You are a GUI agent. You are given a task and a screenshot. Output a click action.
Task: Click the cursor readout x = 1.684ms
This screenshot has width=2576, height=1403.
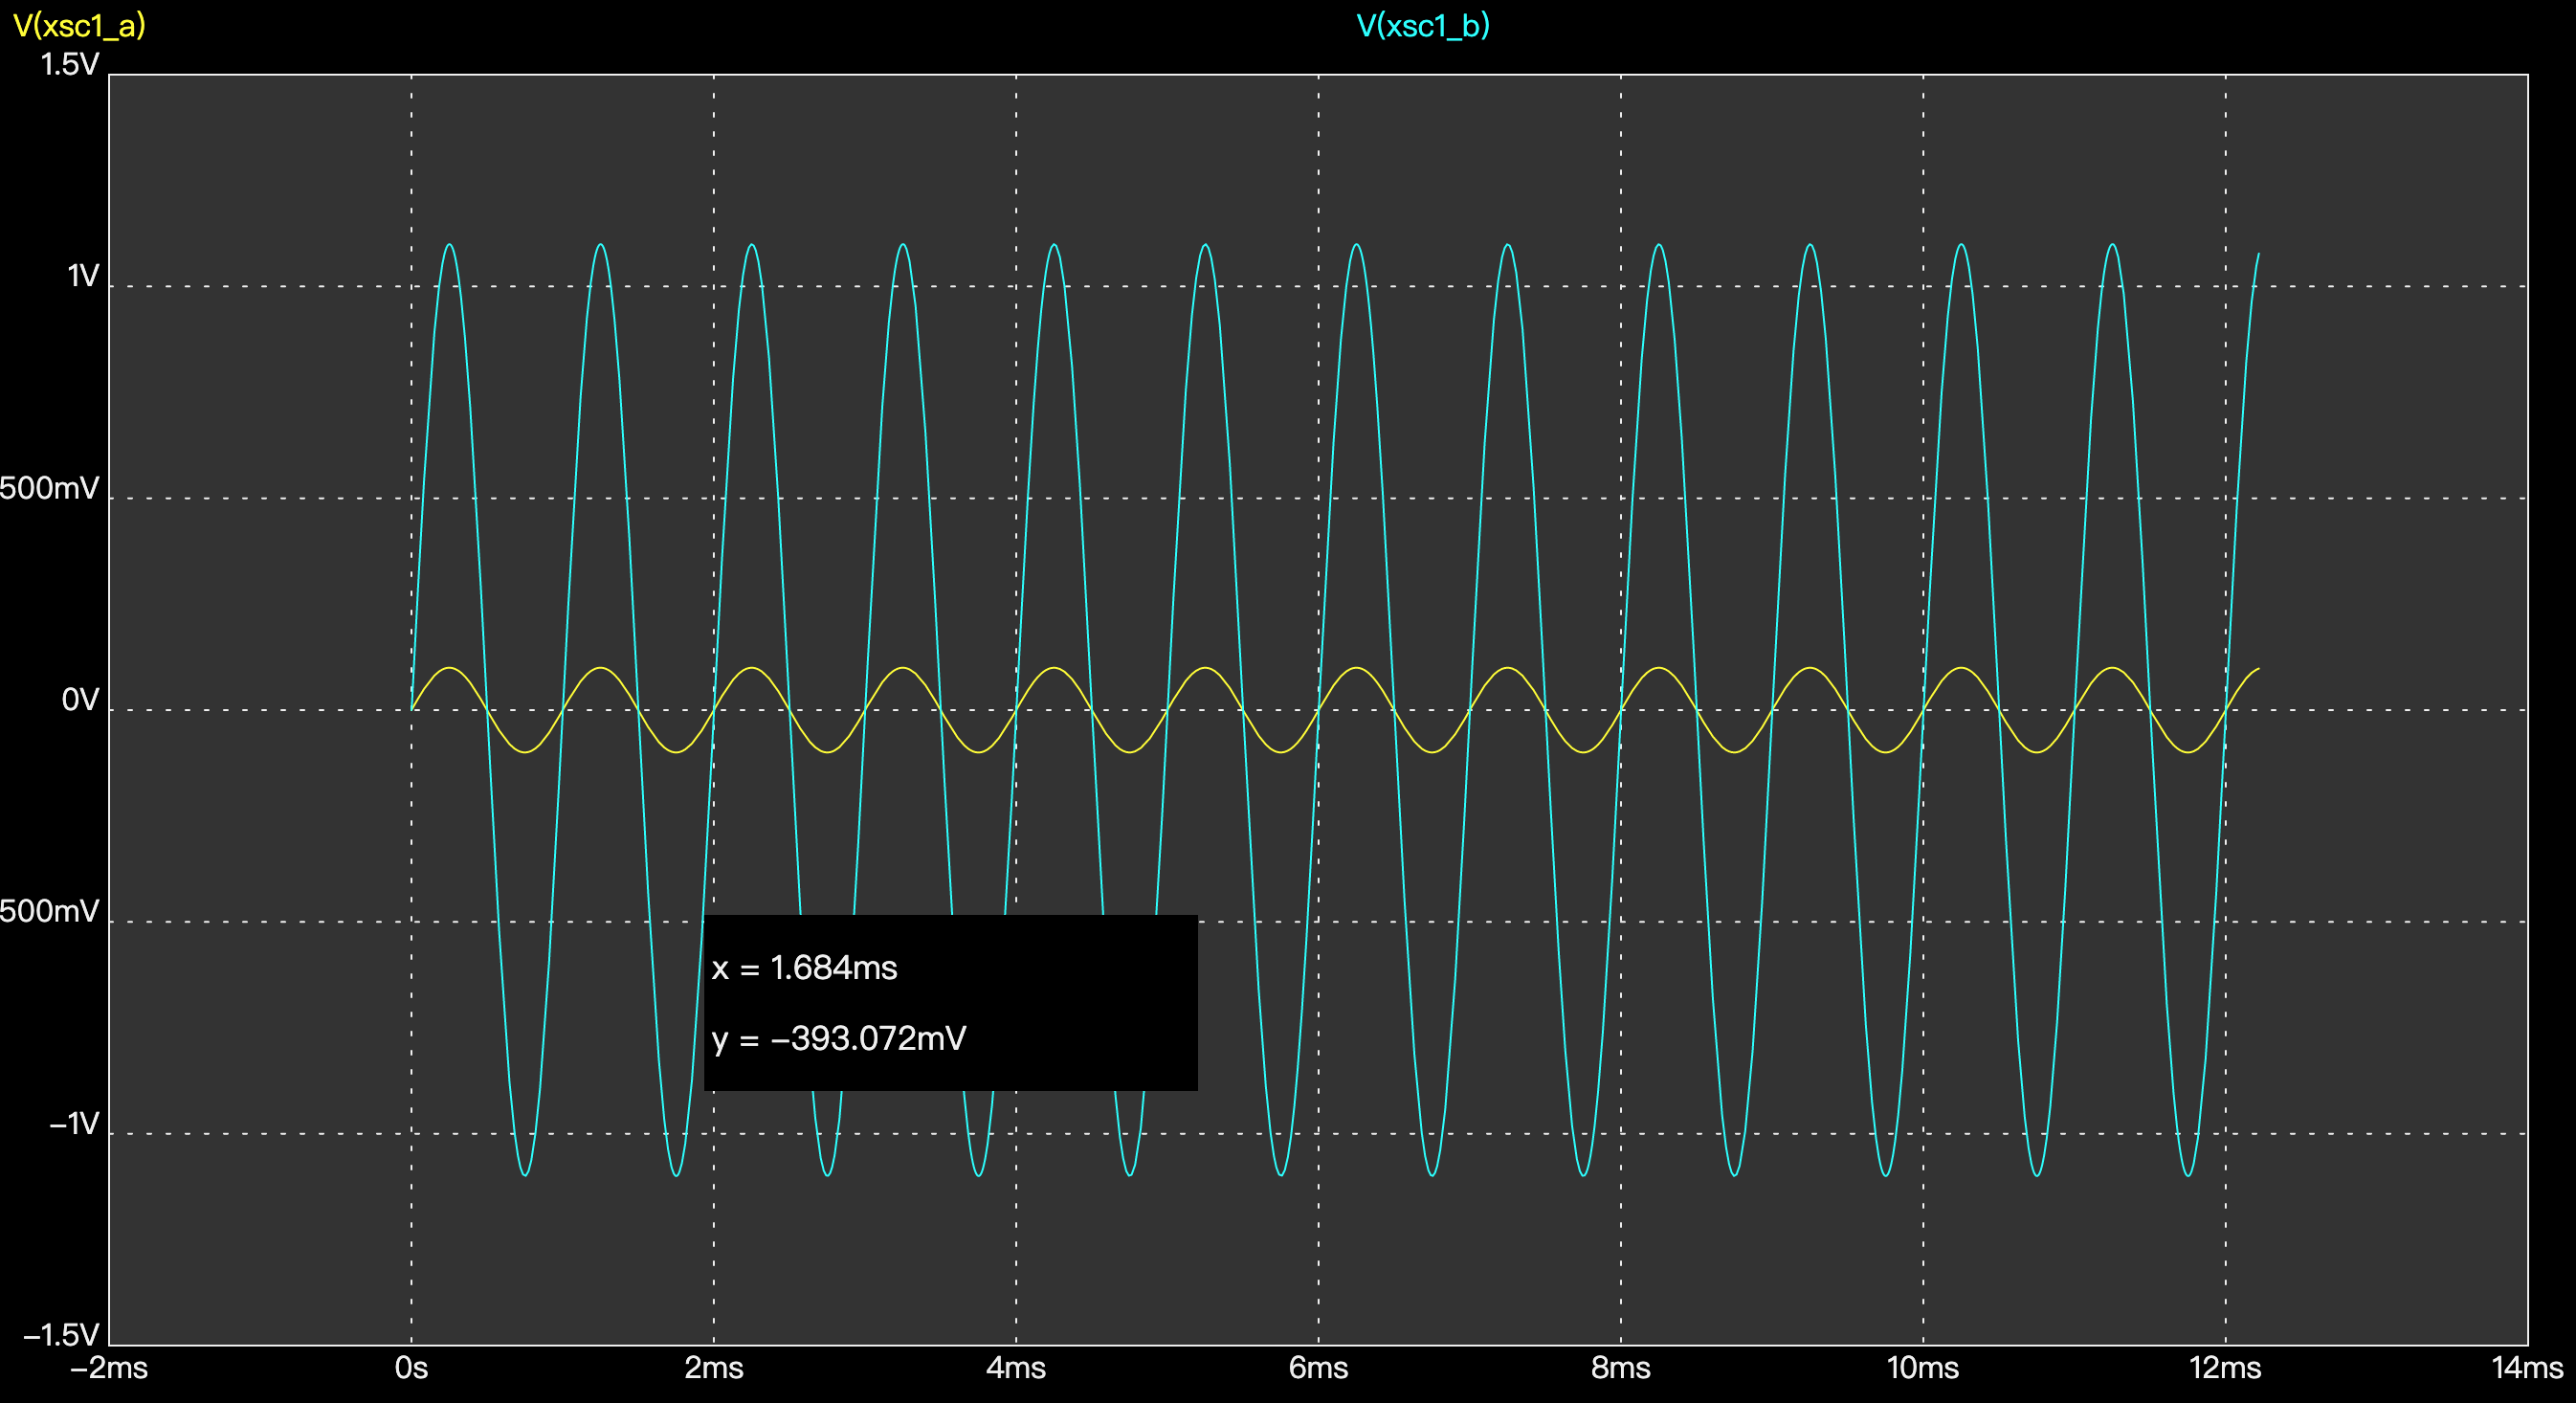pos(805,968)
